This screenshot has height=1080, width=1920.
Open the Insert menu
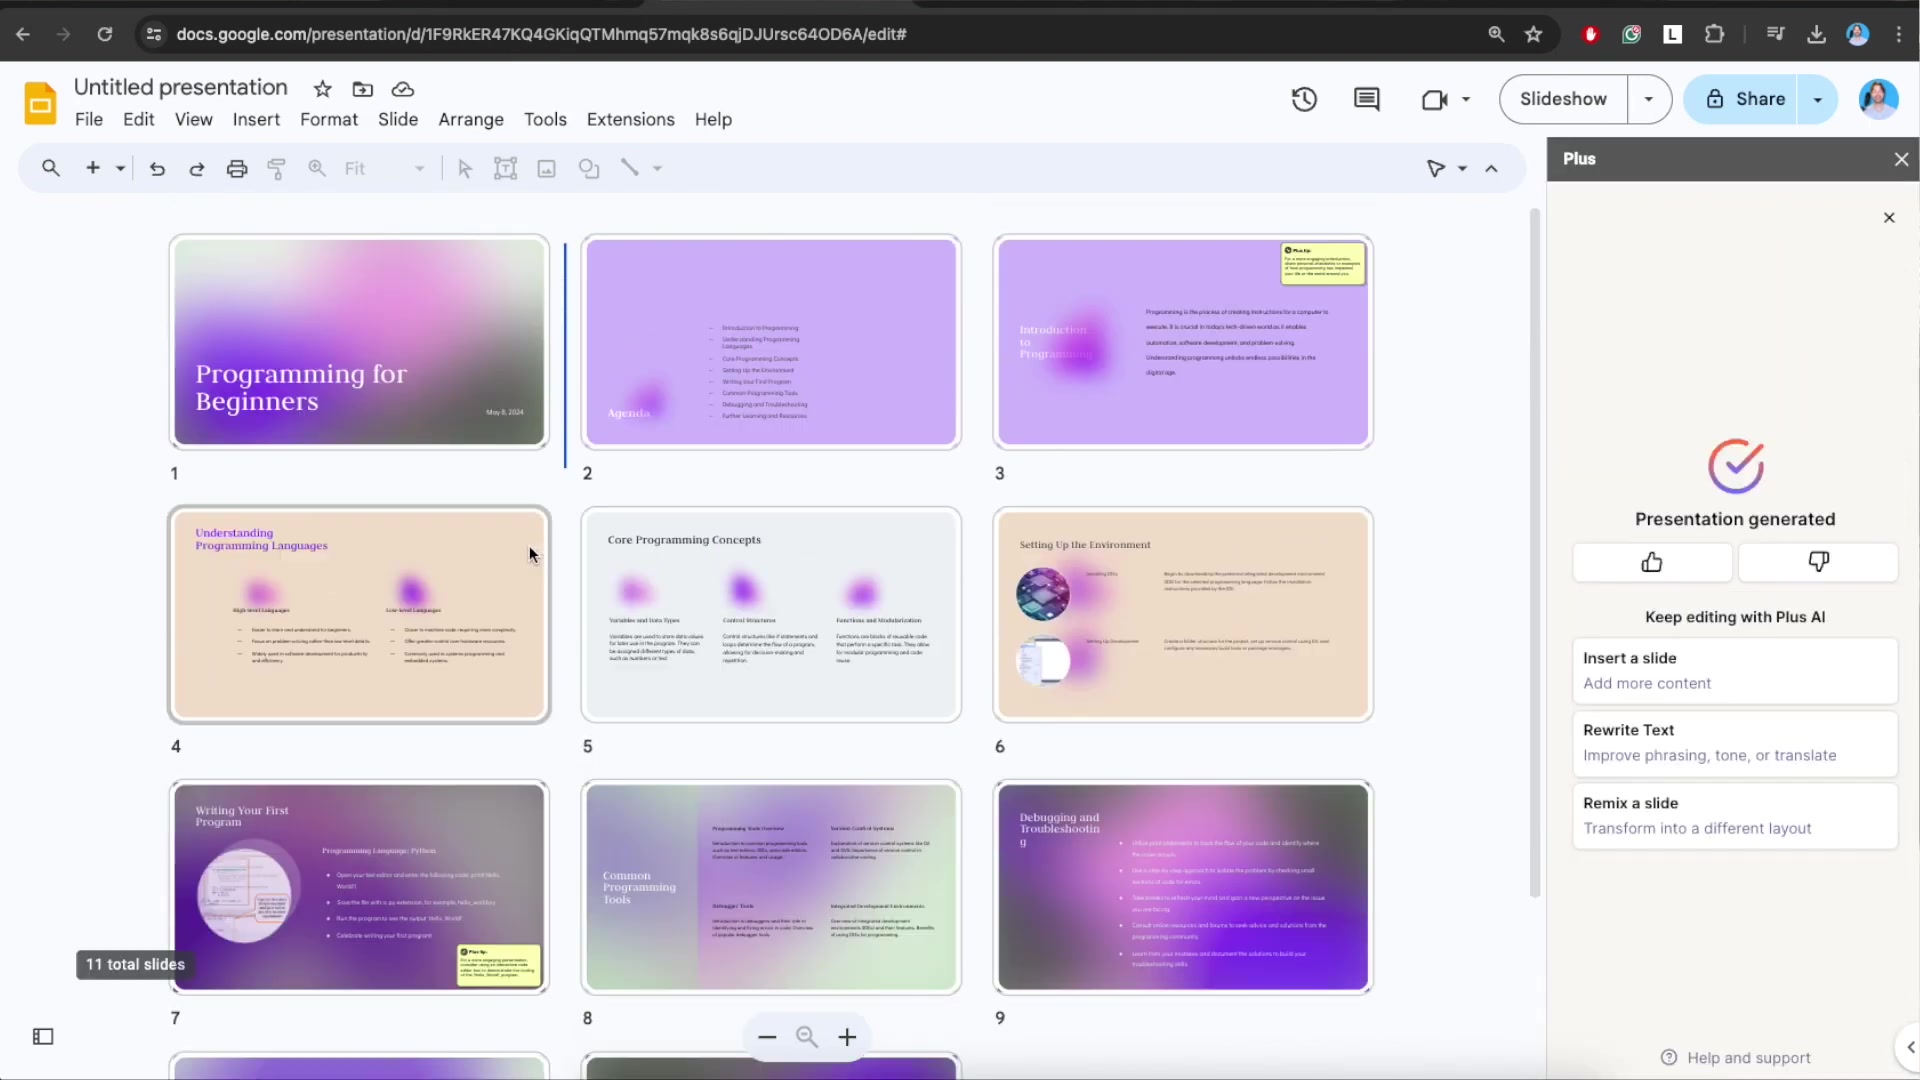point(256,119)
